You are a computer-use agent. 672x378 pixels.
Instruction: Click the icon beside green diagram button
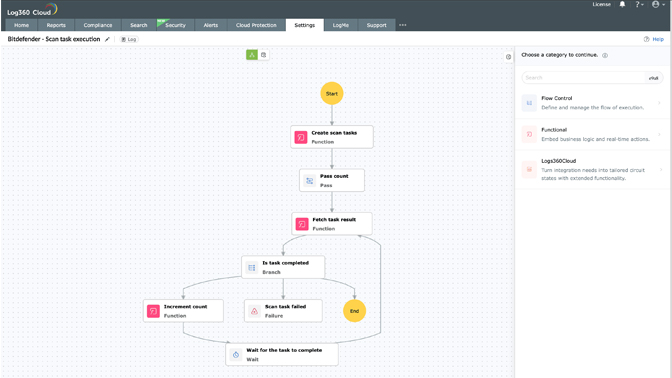[x=264, y=55]
